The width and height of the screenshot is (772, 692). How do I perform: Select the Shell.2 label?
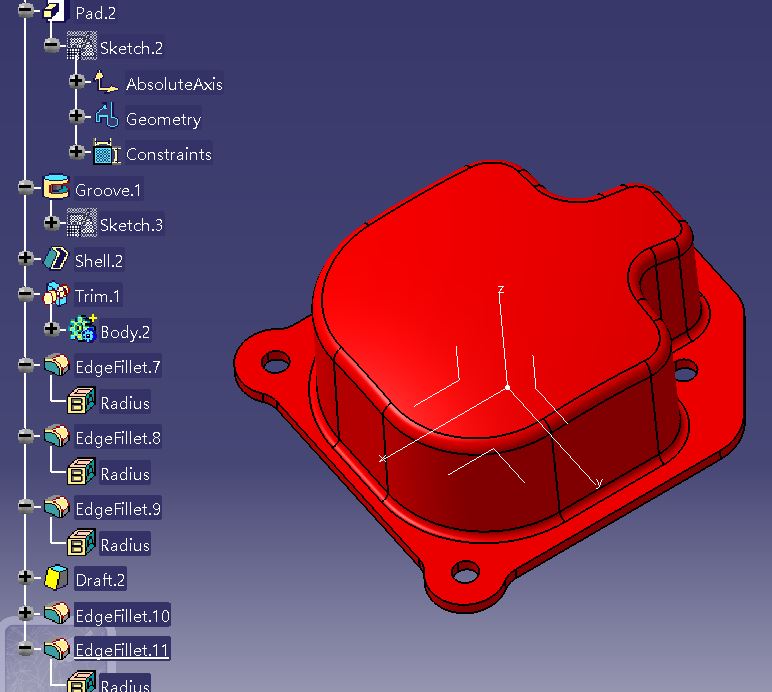(x=98, y=261)
